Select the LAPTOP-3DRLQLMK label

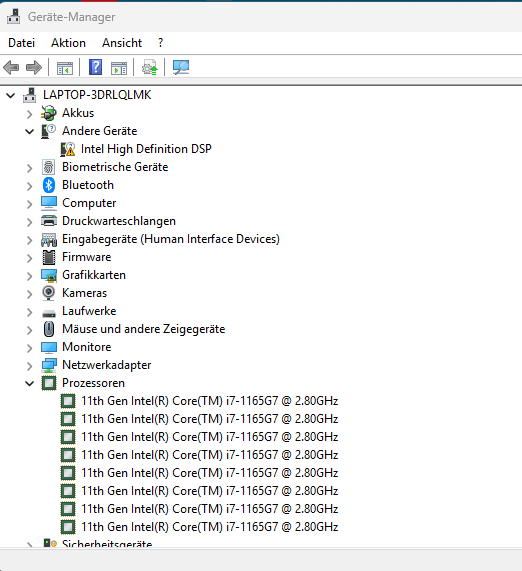pyautogui.click(x=97, y=95)
